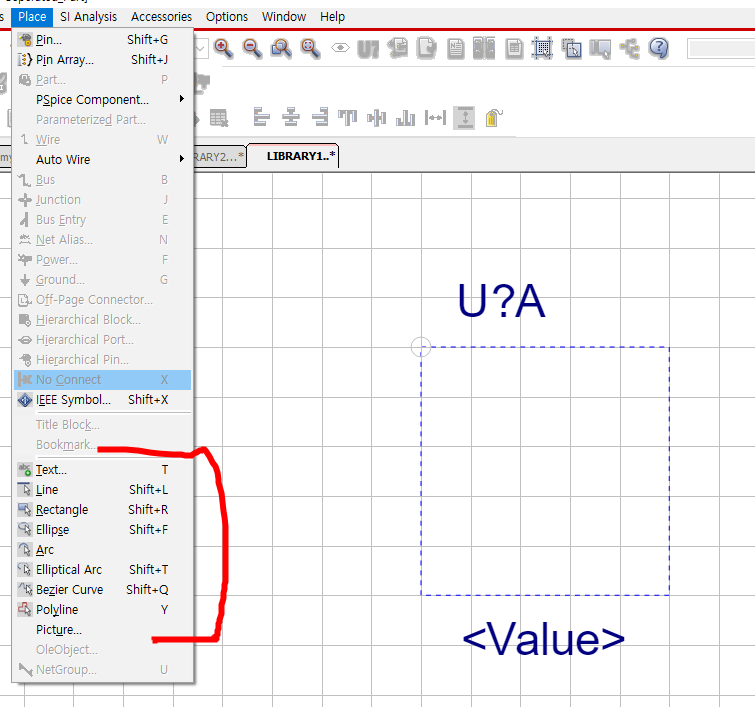Image resolution: width=755 pixels, height=707 pixels.
Task: Click the align left icon
Action: pyautogui.click(x=261, y=118)
